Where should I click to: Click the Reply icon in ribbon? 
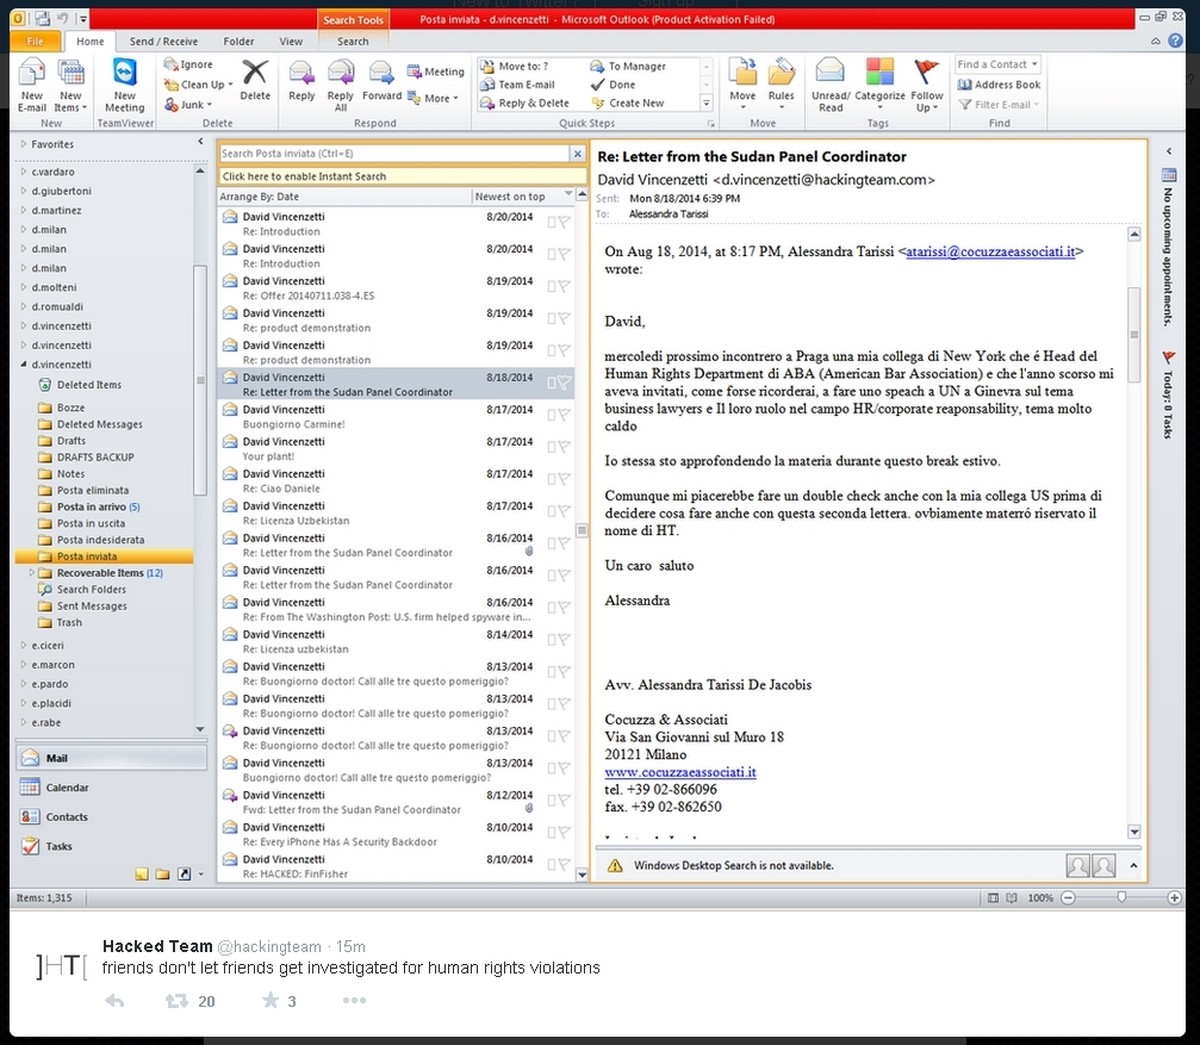coord(302,73)
